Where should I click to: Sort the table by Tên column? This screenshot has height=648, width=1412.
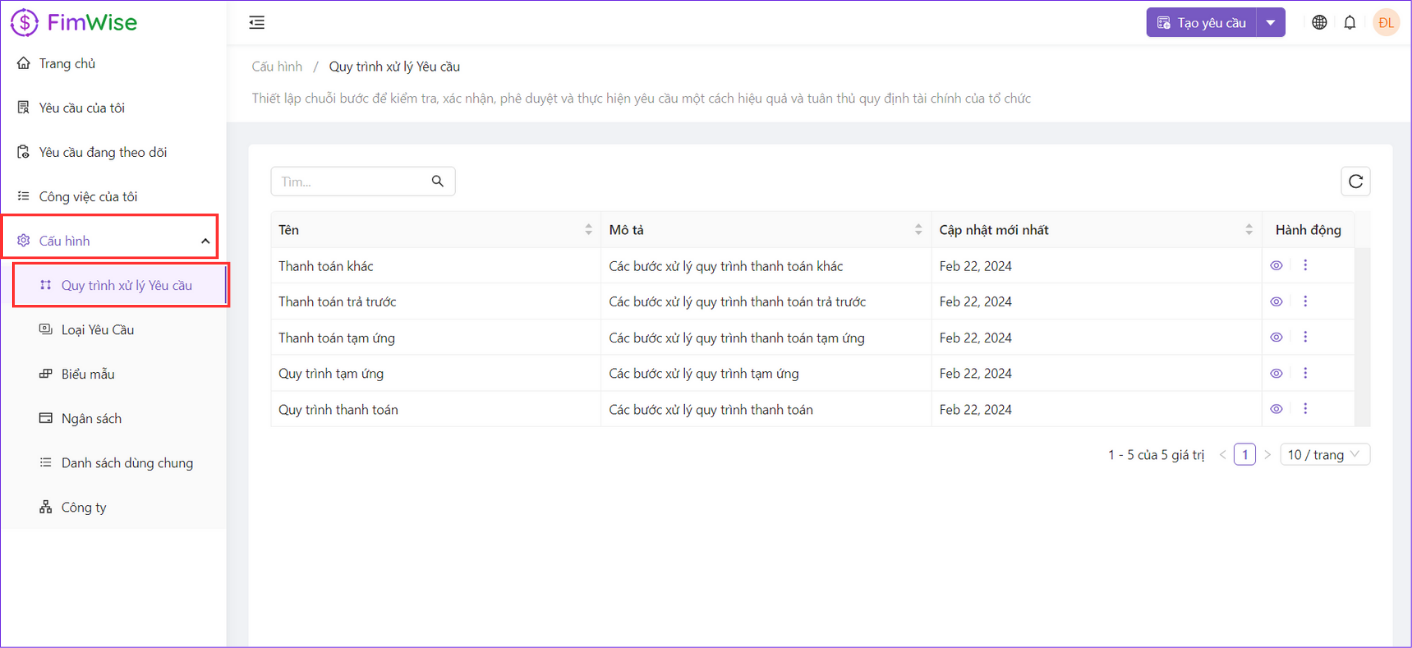[x=588, y=230]
